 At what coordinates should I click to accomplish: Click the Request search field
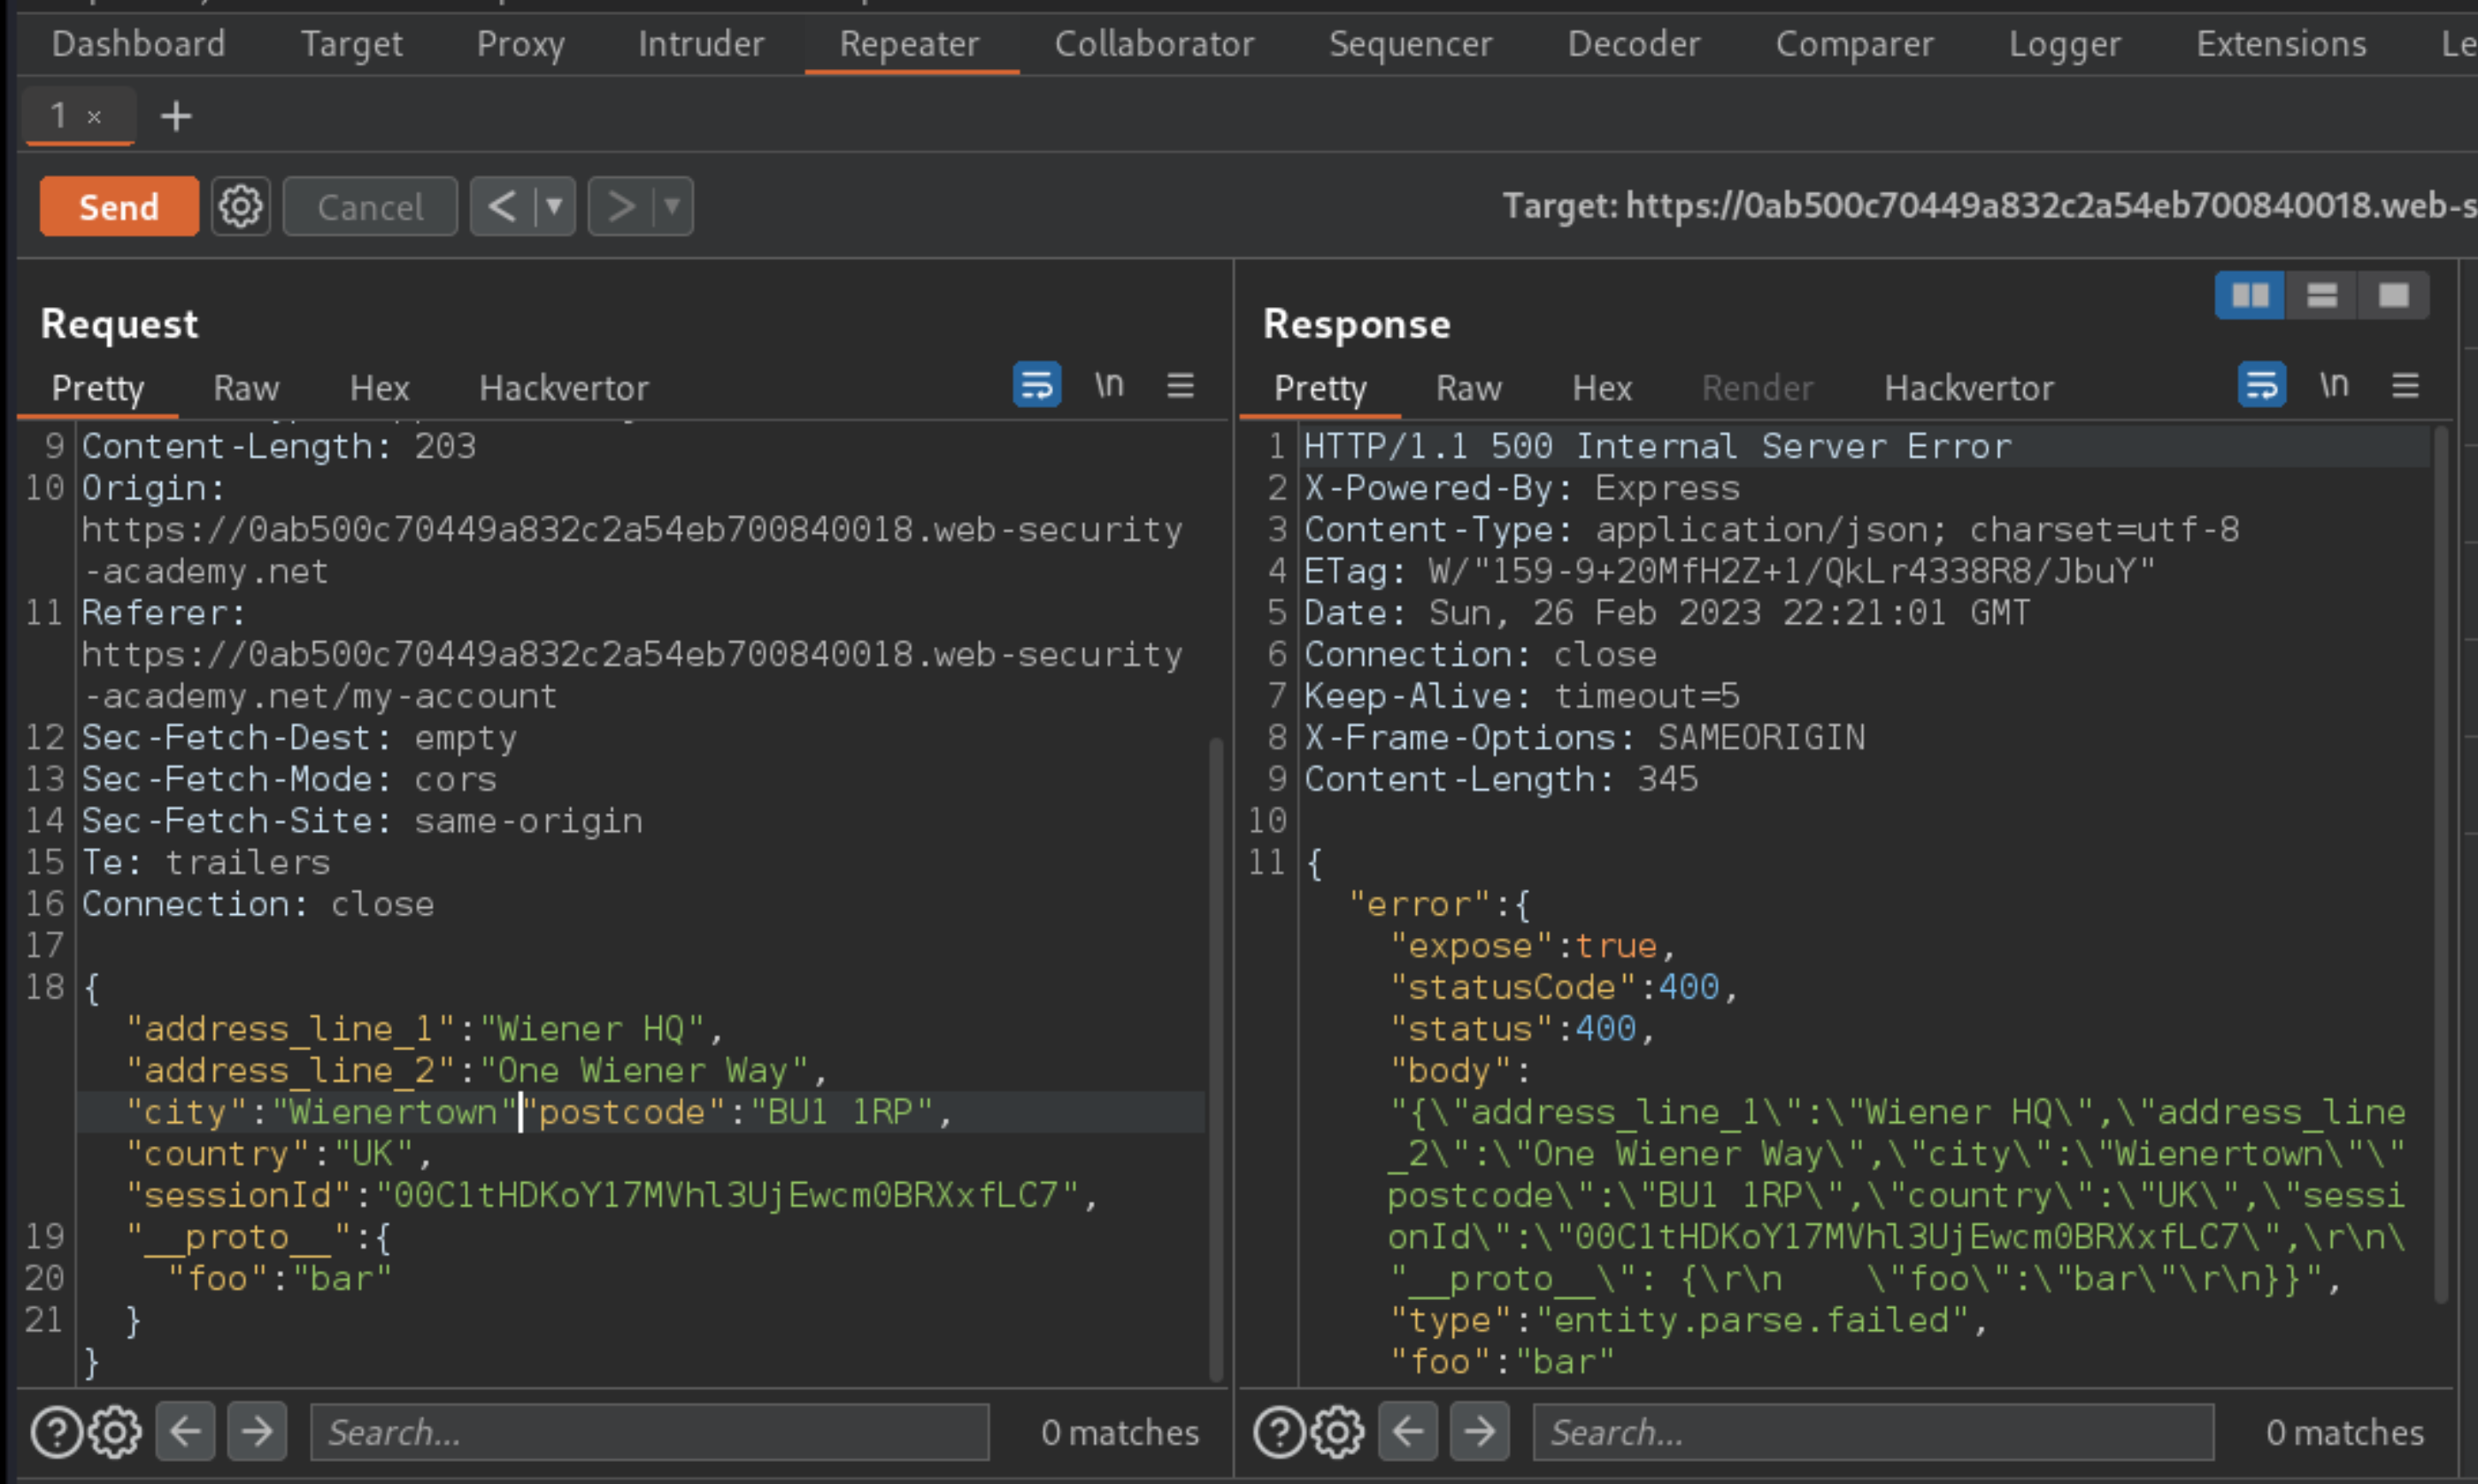650,1432
